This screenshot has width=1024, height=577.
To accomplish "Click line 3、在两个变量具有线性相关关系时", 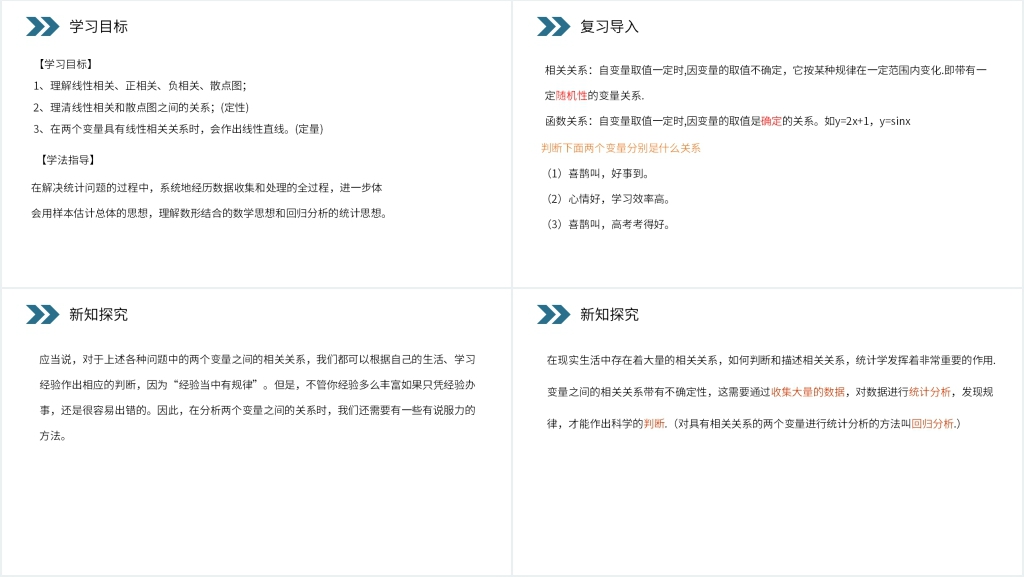I will pyautogui.click(x=178, y=129).
